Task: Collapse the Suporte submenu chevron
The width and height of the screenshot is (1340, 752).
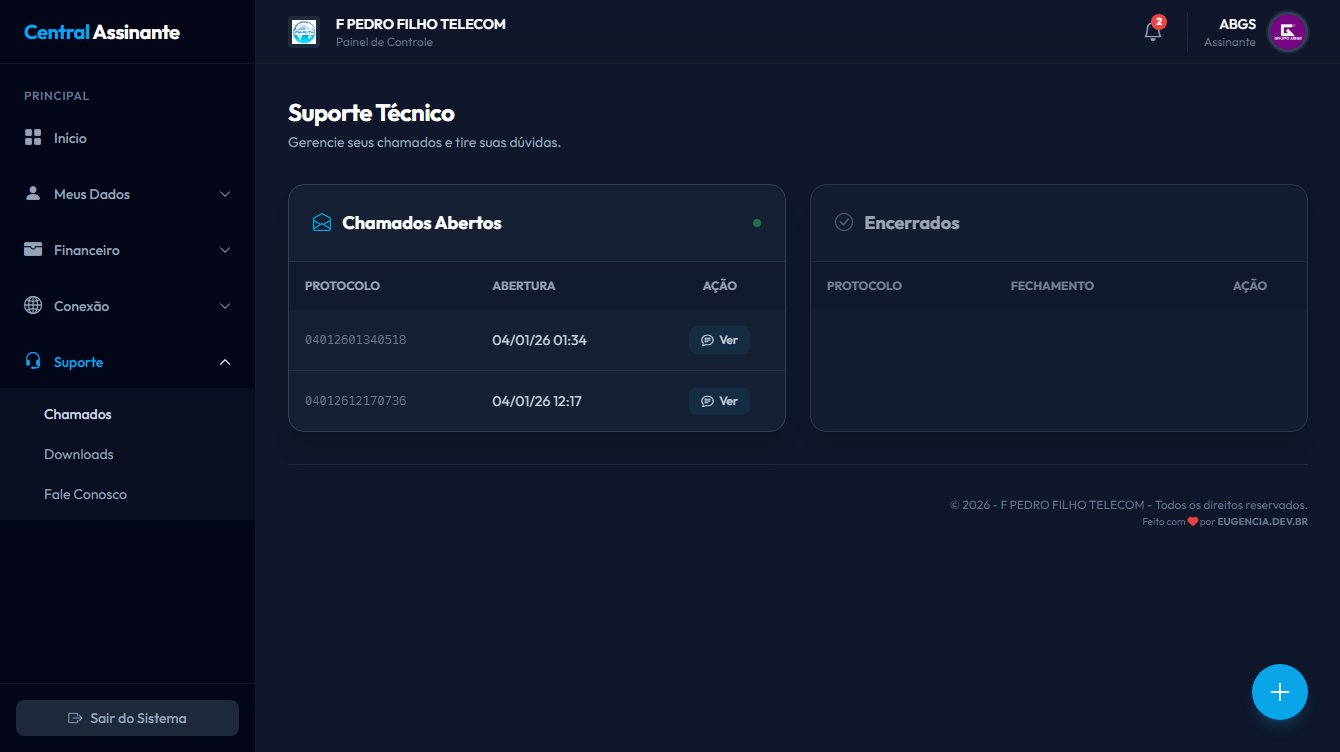Action: (225, 362)
